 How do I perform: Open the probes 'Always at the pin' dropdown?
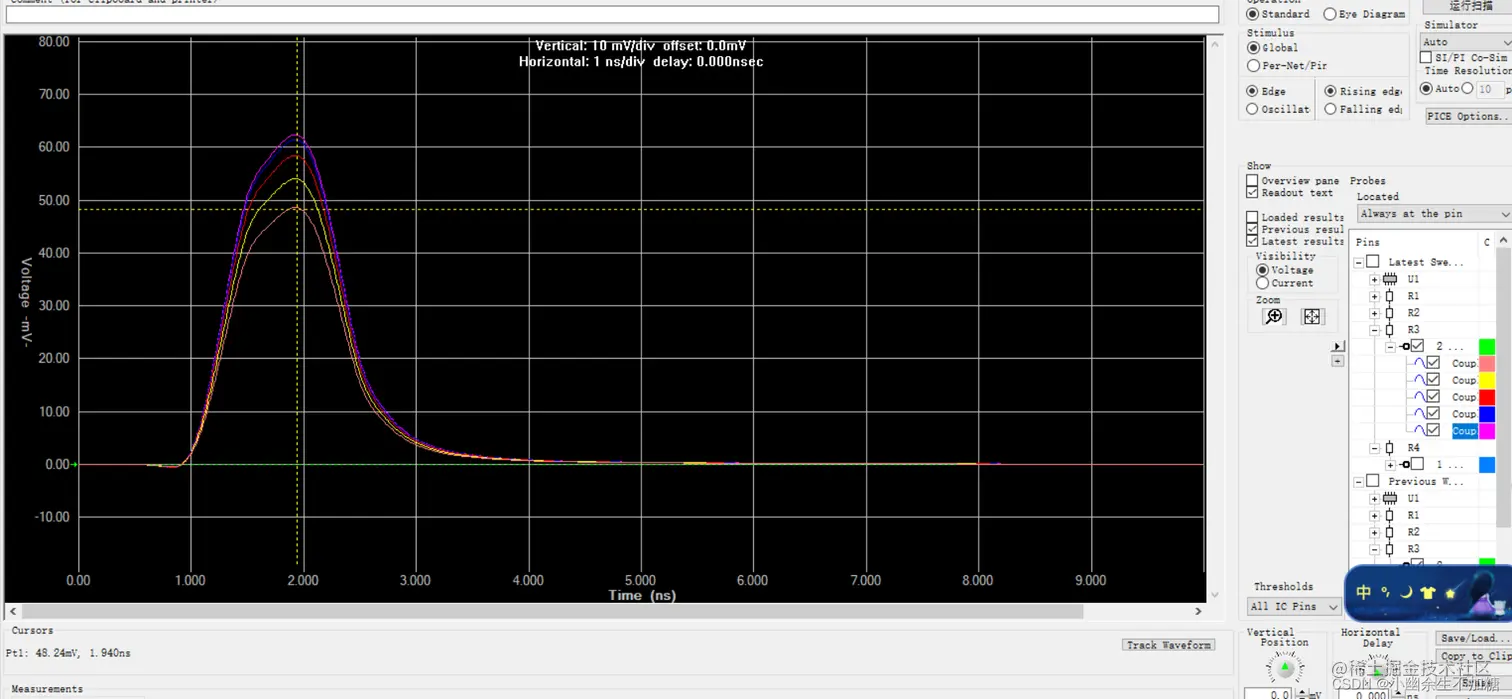pyautogui.click(x=1433, y=214)
